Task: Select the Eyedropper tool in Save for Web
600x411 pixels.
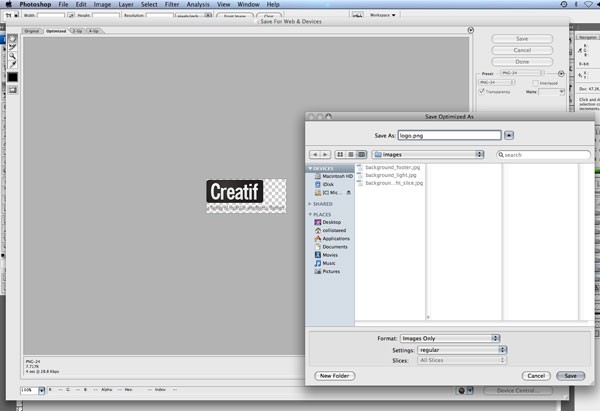Action: [13, 64]
